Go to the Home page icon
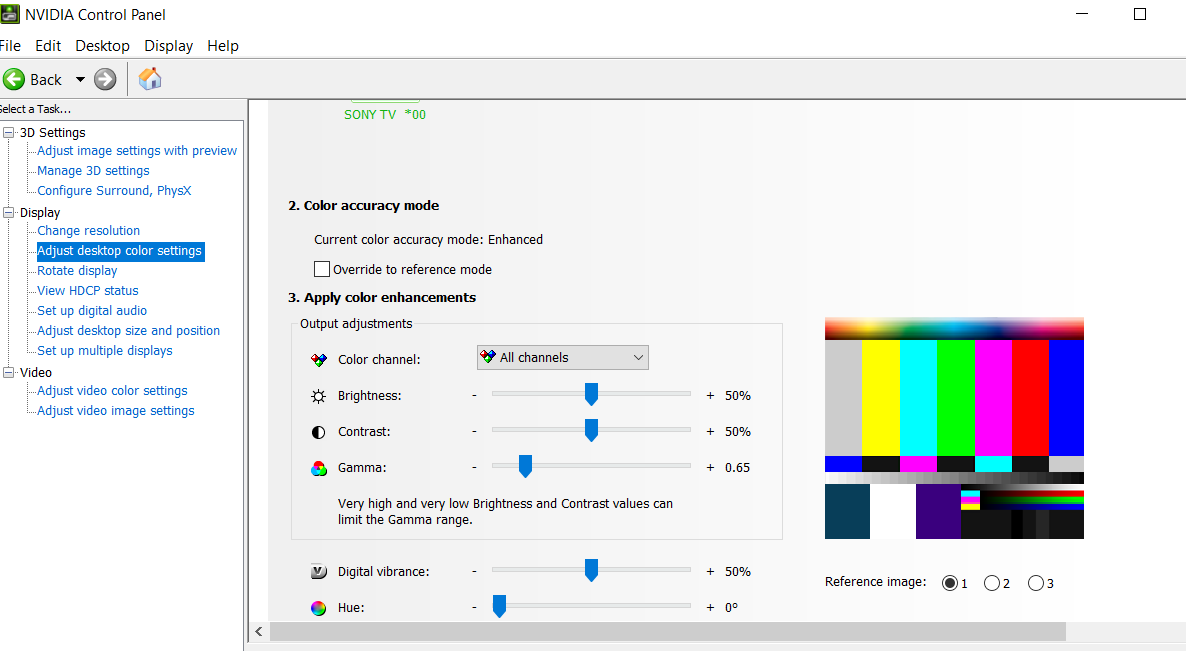 click(150, 79)
